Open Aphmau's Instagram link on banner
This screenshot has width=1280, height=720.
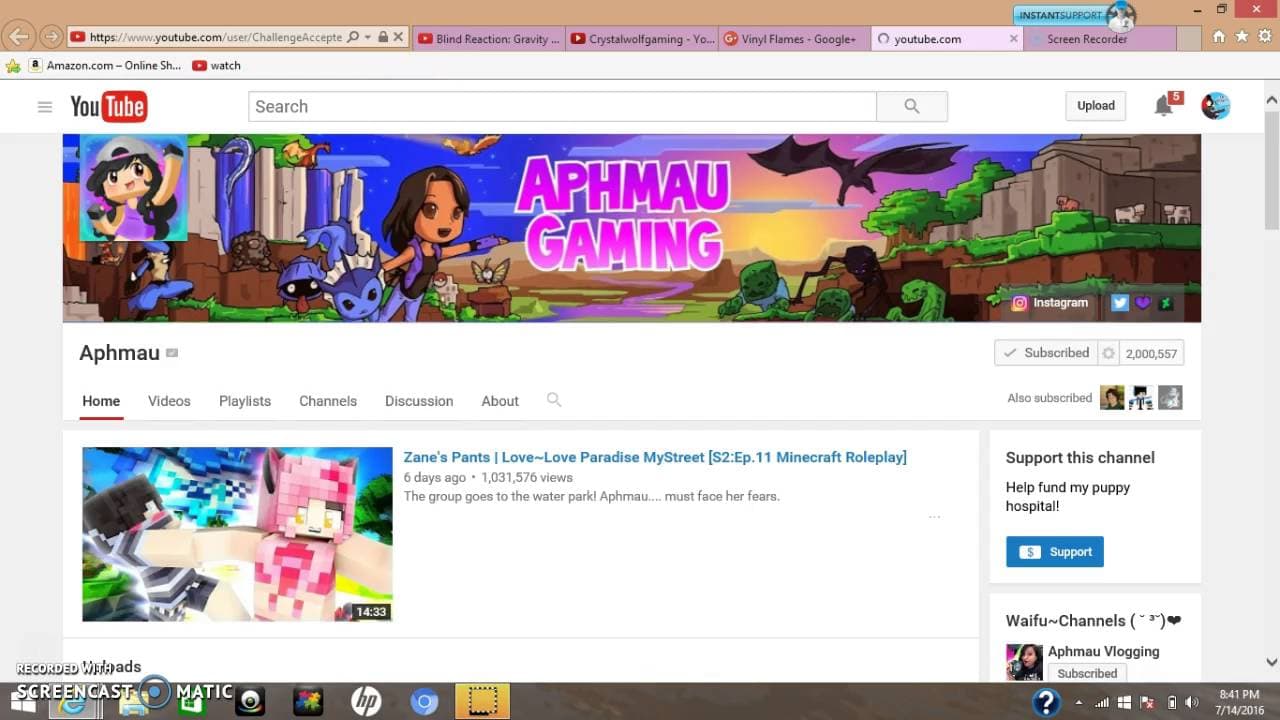(1050, 303)
